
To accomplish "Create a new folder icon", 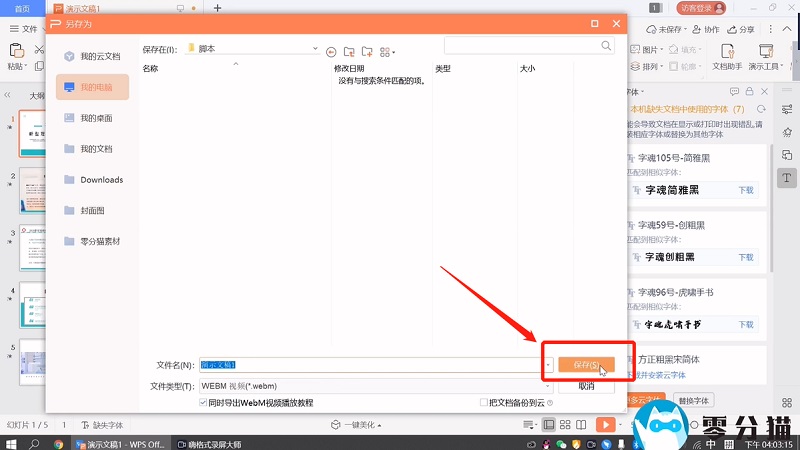I will pyautogui.click(x=367, y=50).
